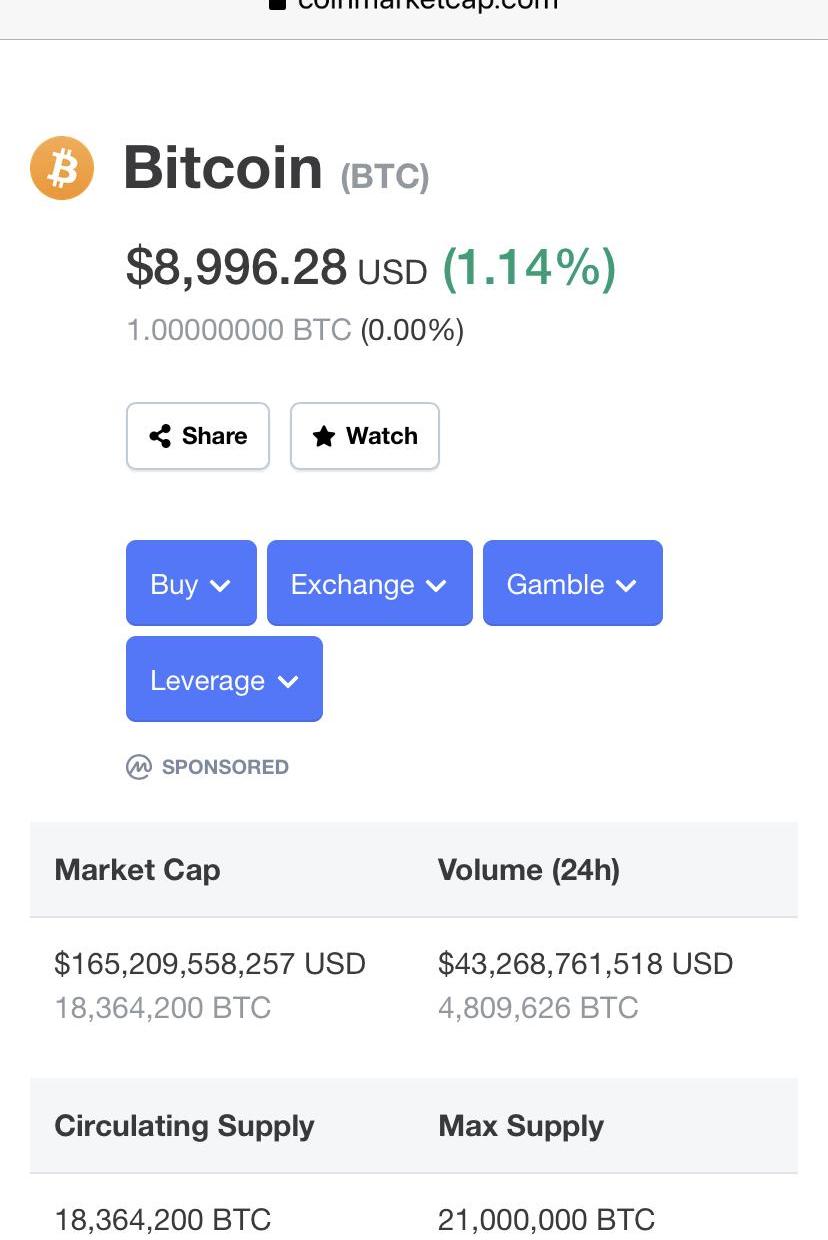Viewport: 828px width, 1240px height.
Task: Click the $8,996.28 price value
Action: pyautogui.click(x=236, y=268)
